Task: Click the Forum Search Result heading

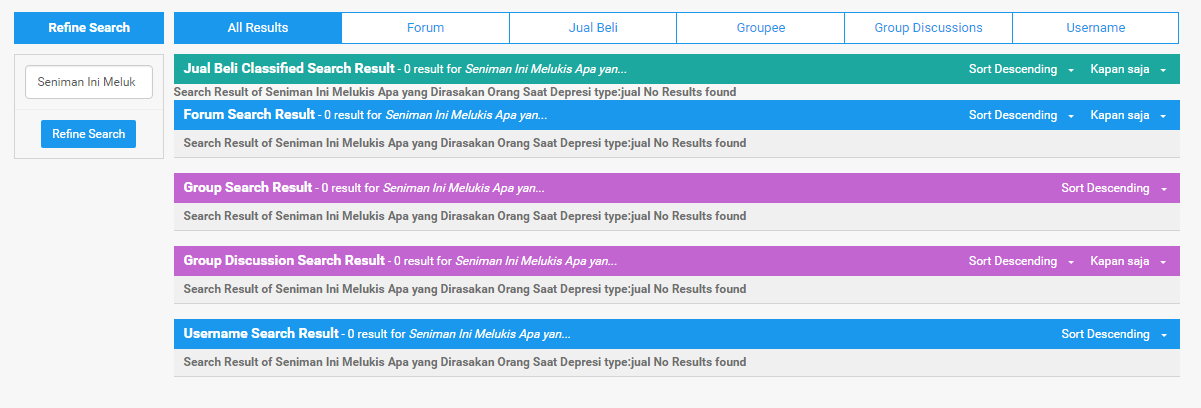Action: click(x=249, y=115)
